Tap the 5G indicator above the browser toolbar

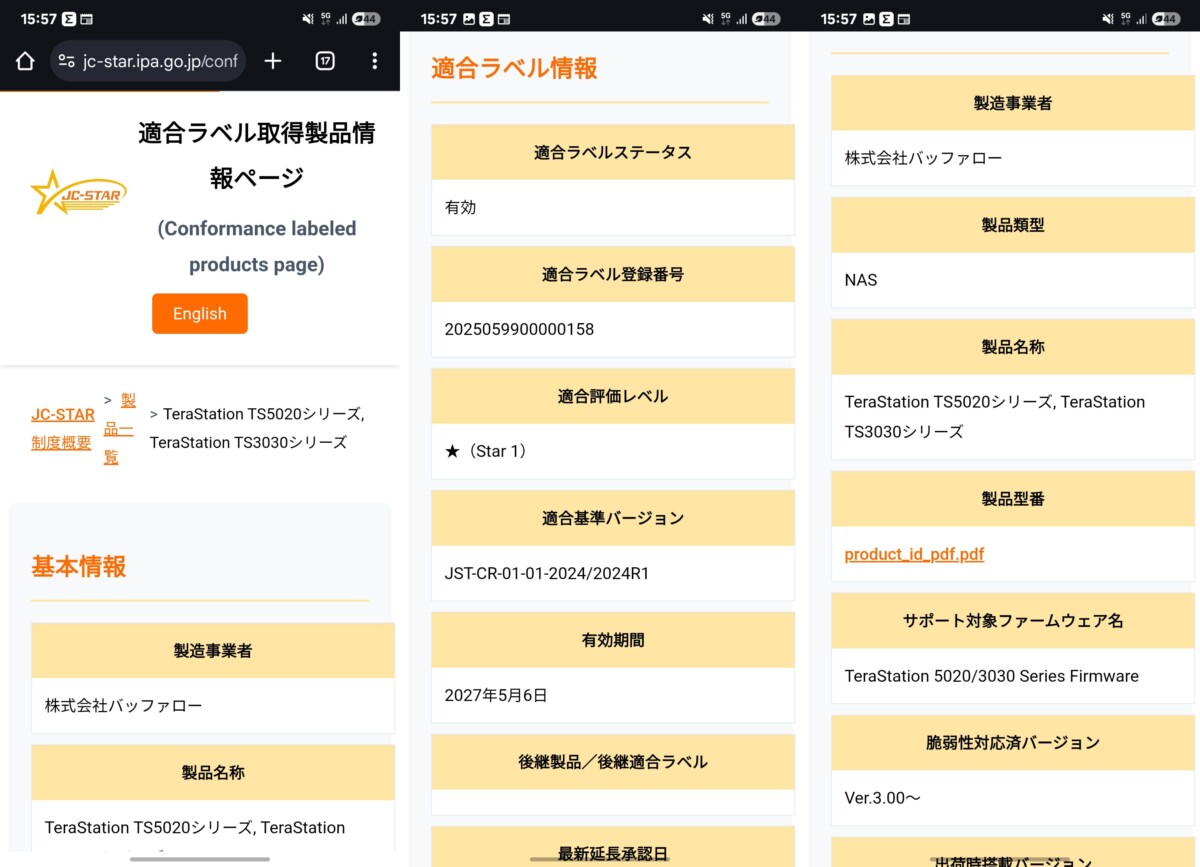326,18
